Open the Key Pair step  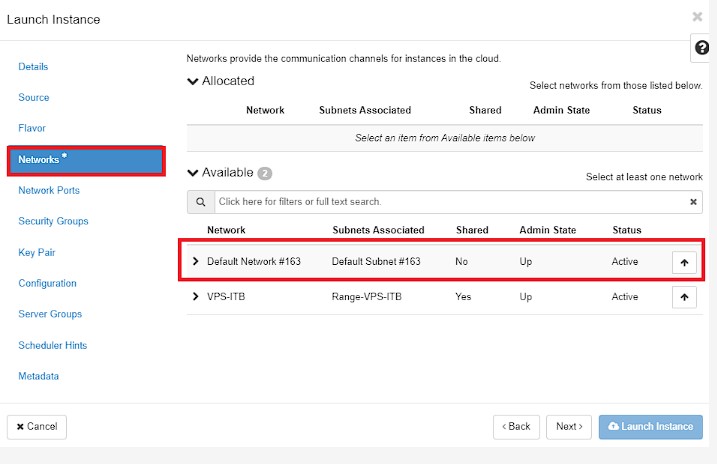[x=37, y=252]
